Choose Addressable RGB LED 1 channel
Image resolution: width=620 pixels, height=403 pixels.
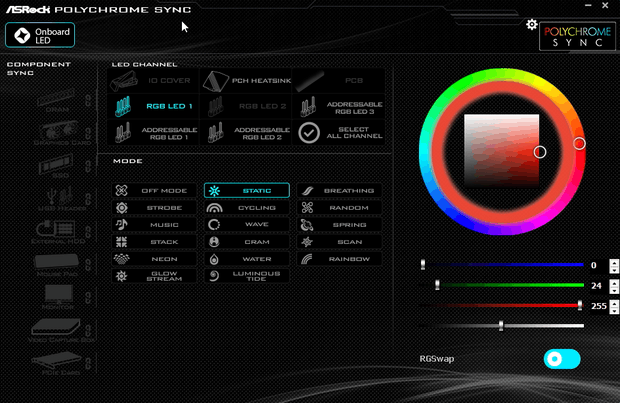(x=153, y=133)
